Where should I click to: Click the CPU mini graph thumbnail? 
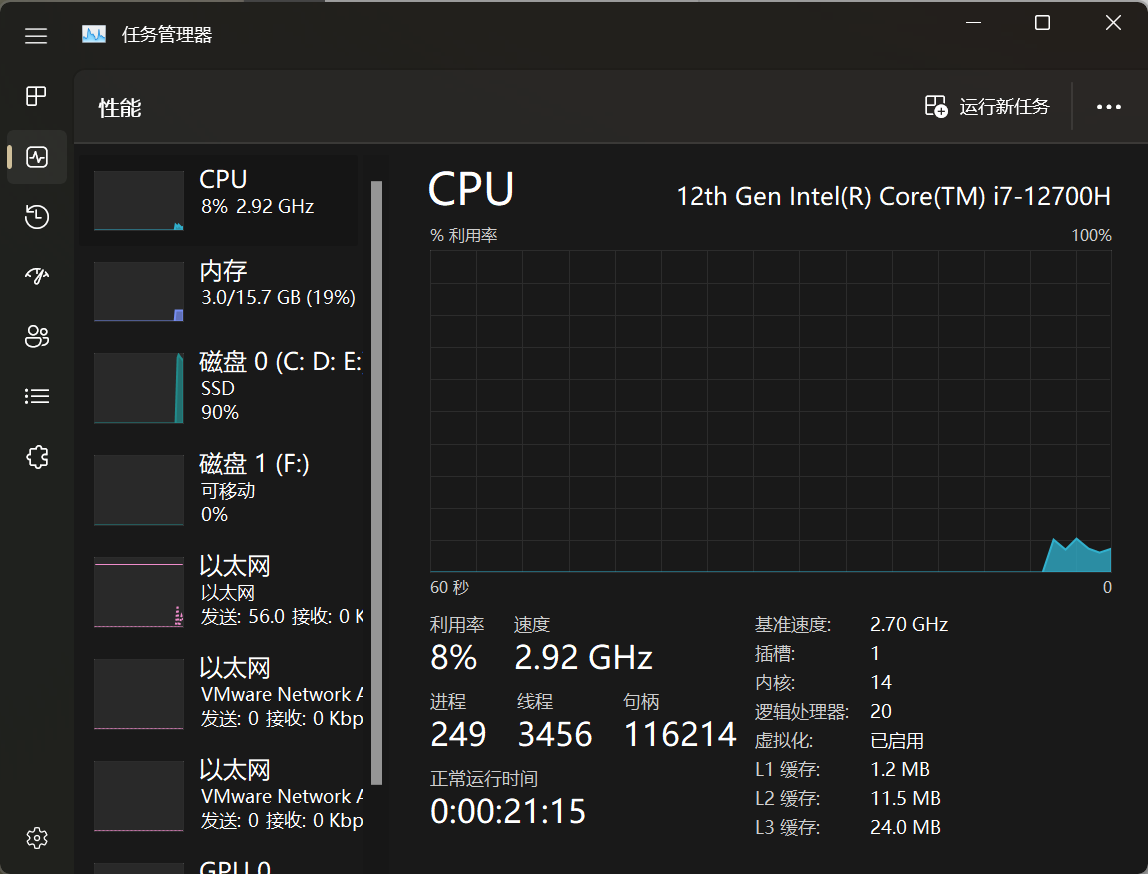138,201
